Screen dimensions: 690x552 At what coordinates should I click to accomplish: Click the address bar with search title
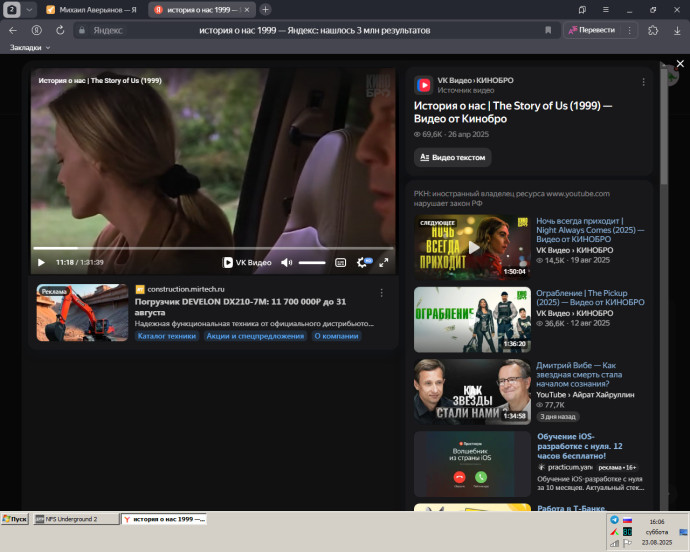(315, 30)
